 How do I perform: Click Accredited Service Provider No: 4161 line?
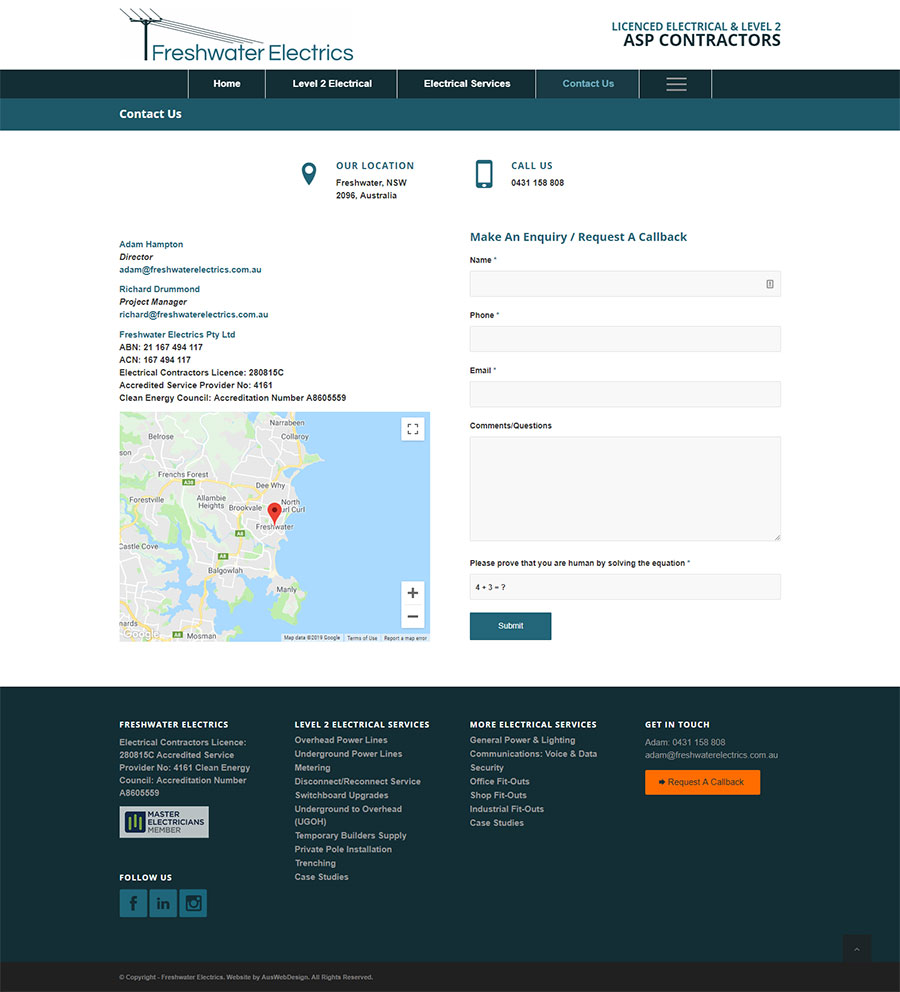click(196, 385)
